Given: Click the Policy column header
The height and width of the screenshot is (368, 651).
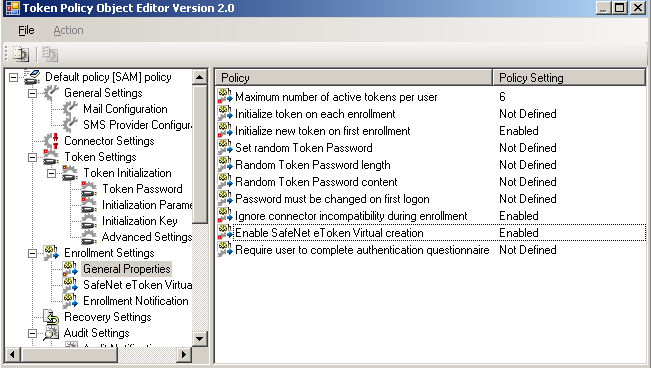Looking at the screenshot, I should click(354, 78).
